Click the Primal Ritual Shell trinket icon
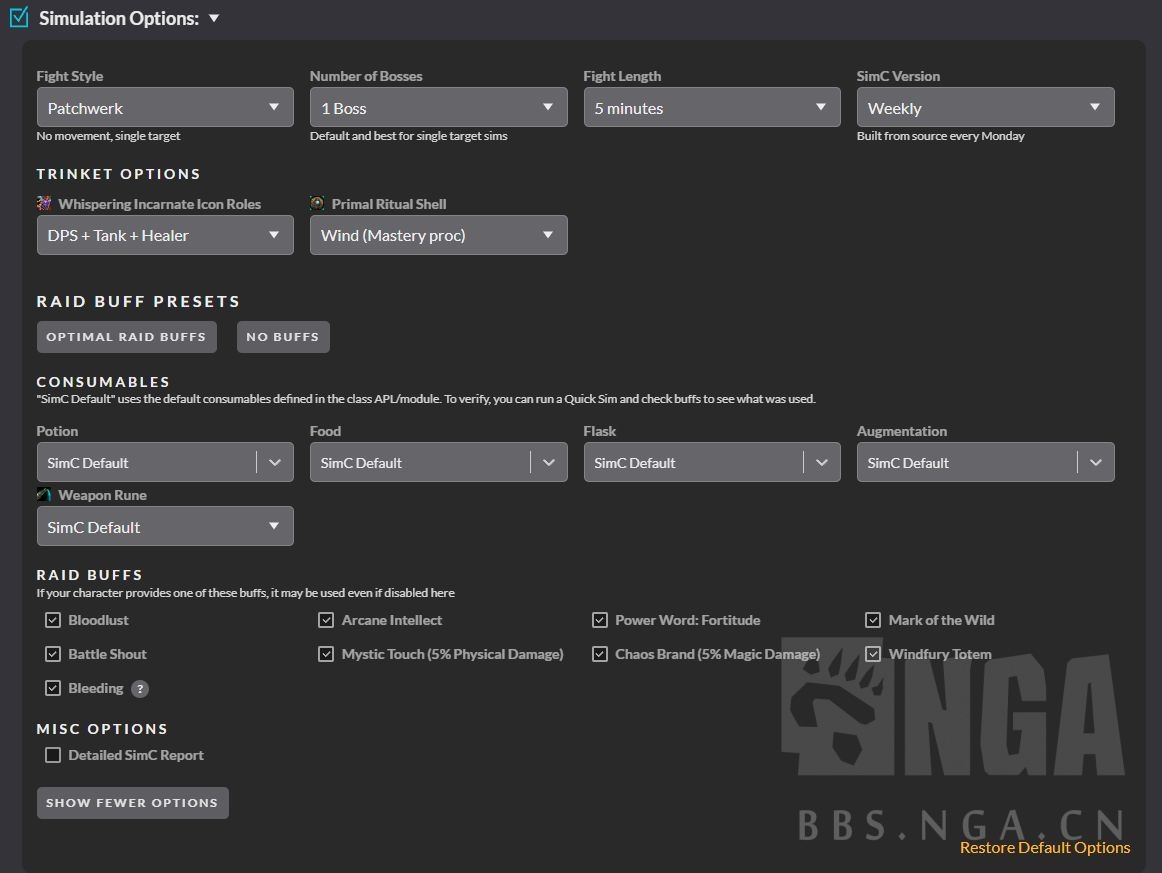 [317, 204]
